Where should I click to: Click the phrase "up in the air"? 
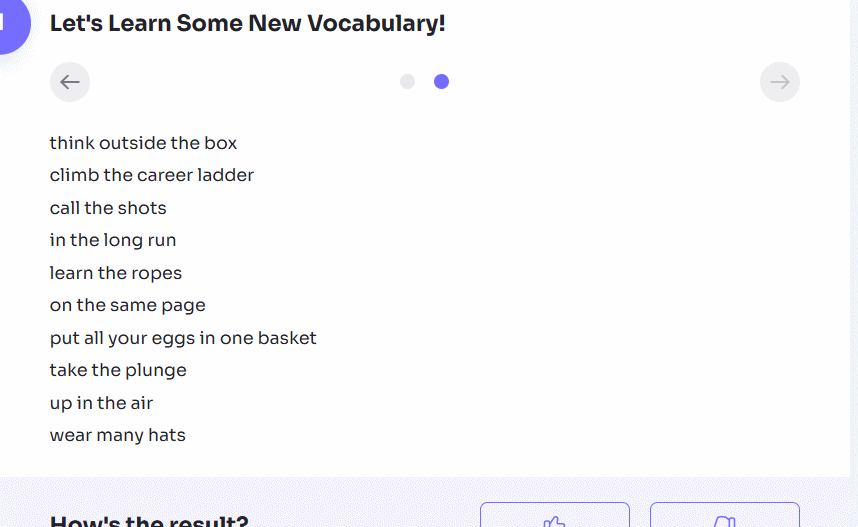point(101,403)
